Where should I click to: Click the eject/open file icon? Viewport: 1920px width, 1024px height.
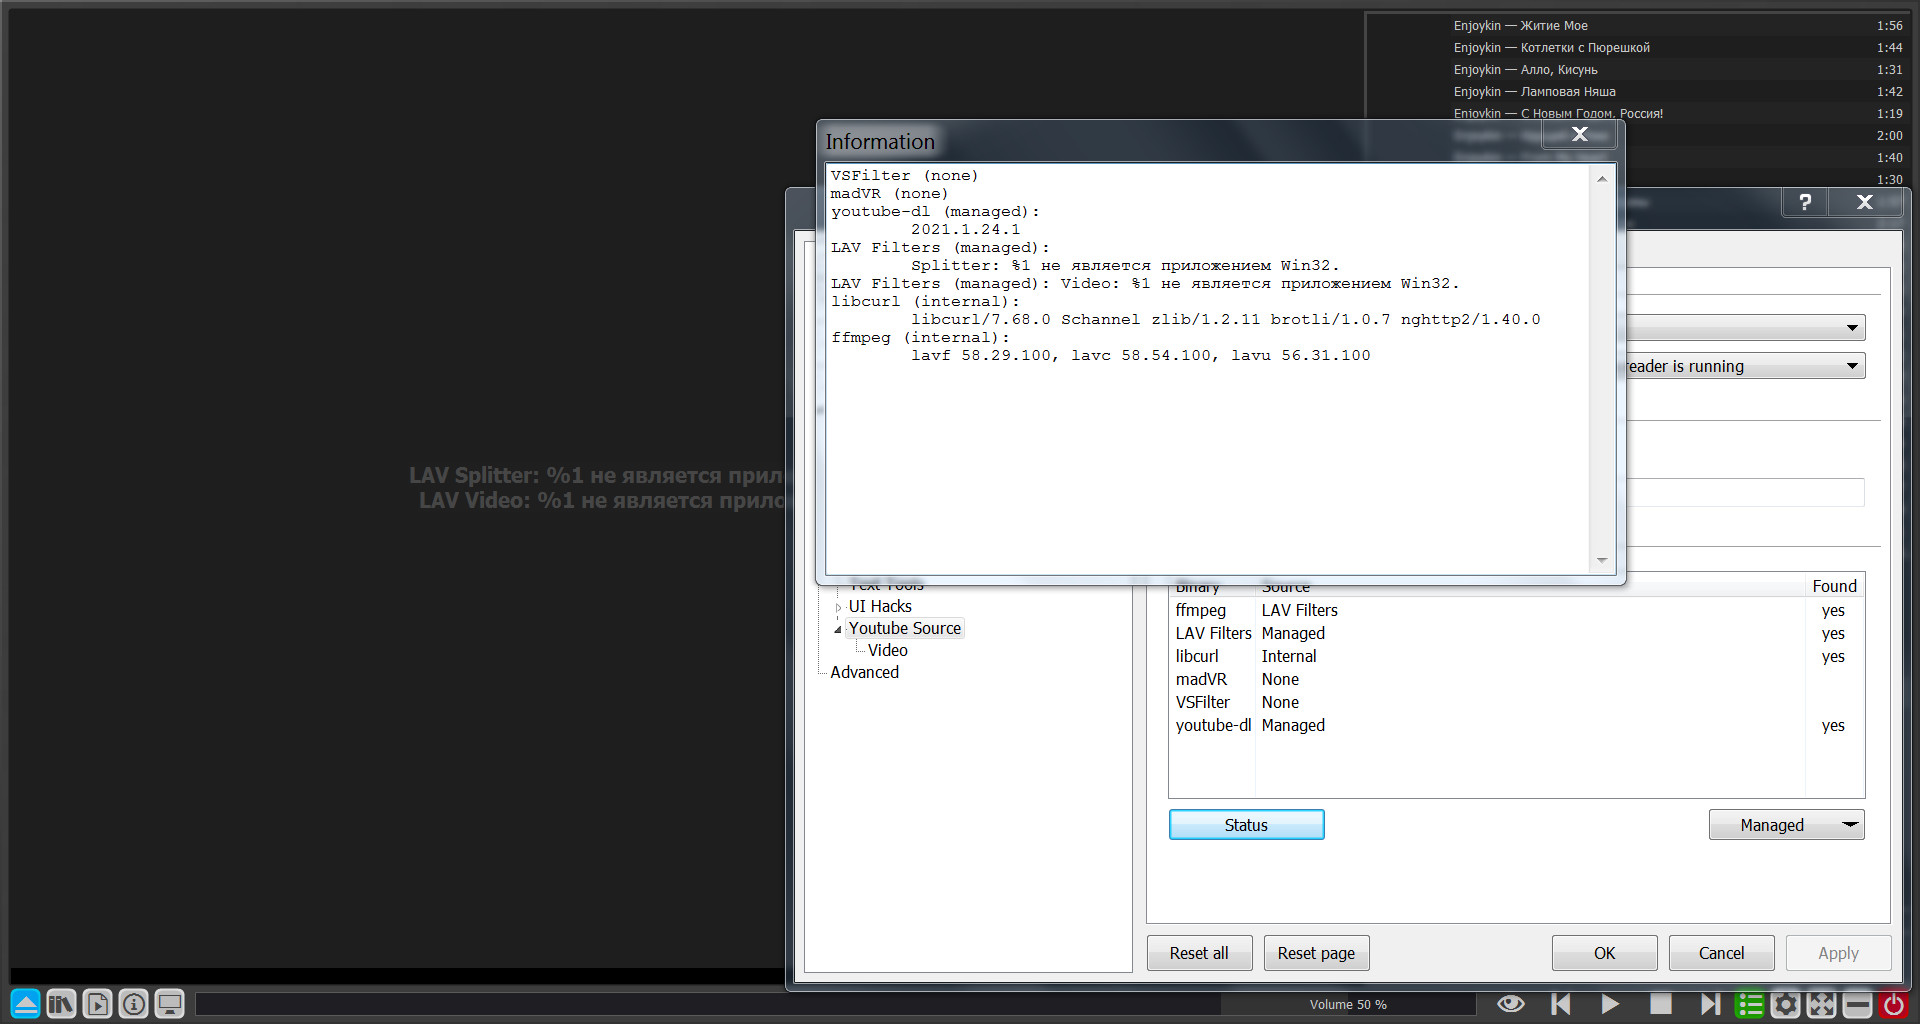coord(26,1003)
